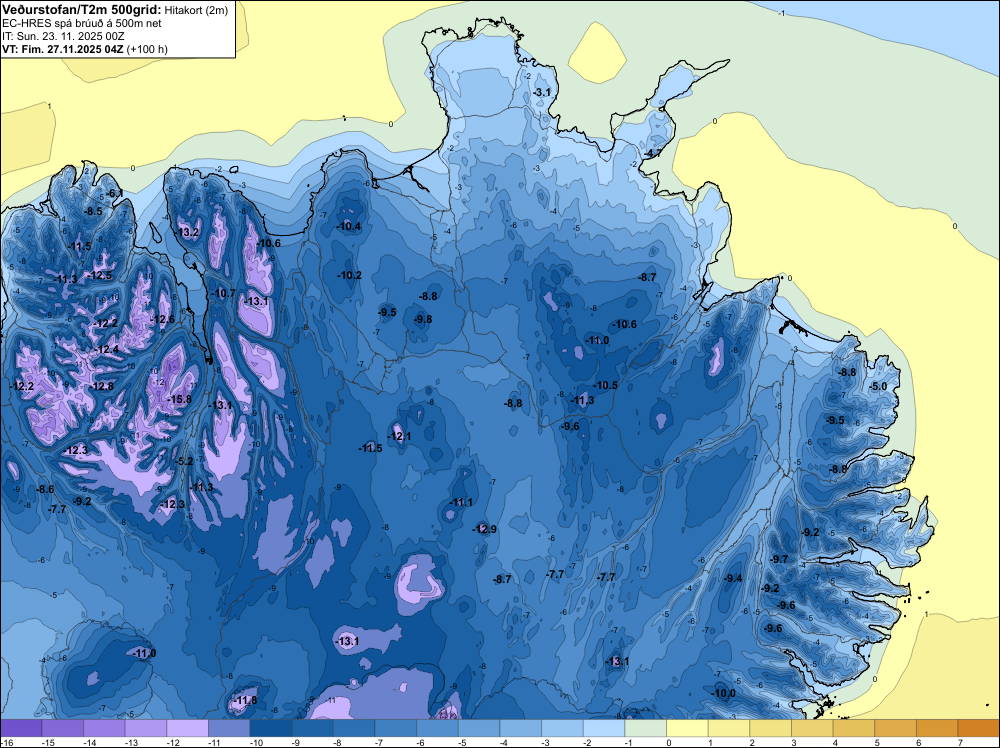Image resolution: width=1000 pixels, height=748 pixels.
Task: Click the -12.8 temperature value
Action: coord(101,386)
